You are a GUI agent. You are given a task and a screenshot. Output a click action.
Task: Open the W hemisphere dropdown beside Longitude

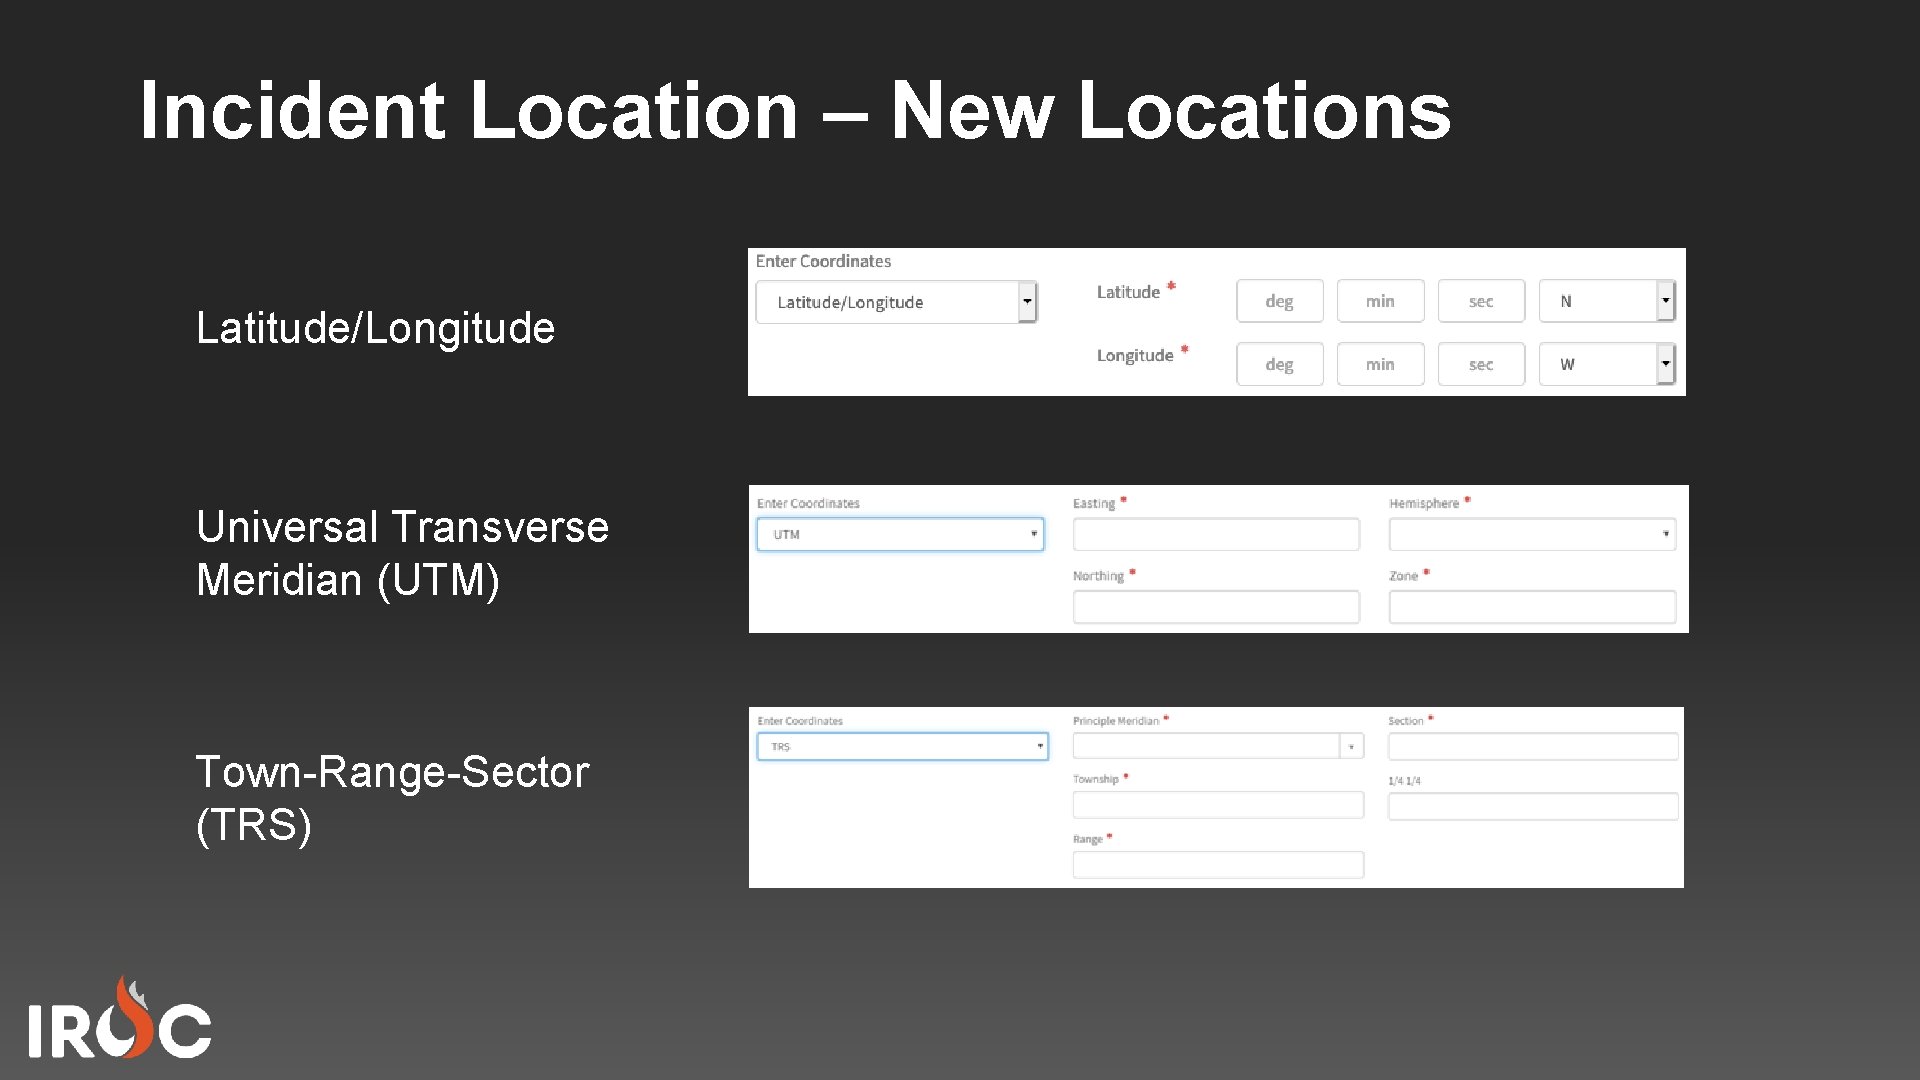point(1665,364)
